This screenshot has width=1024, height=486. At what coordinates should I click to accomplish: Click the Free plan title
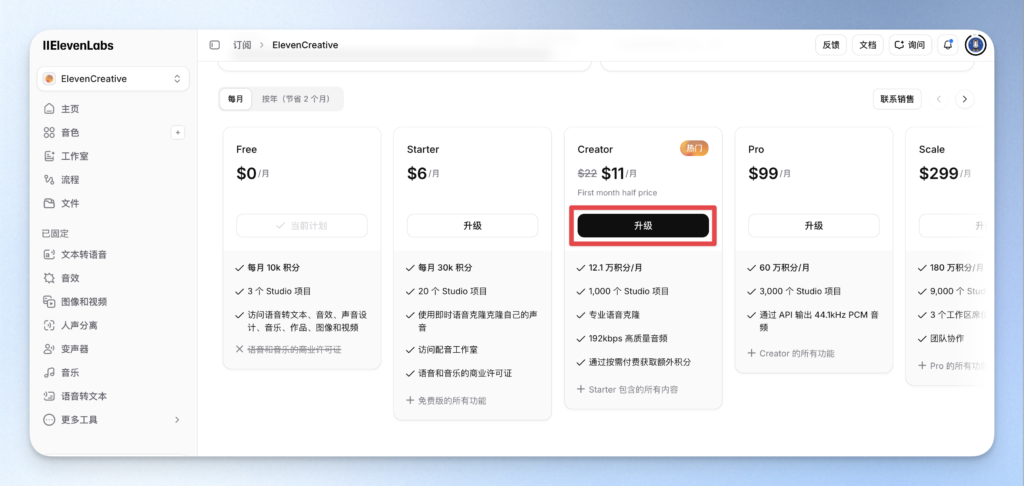tap(247, 150)
